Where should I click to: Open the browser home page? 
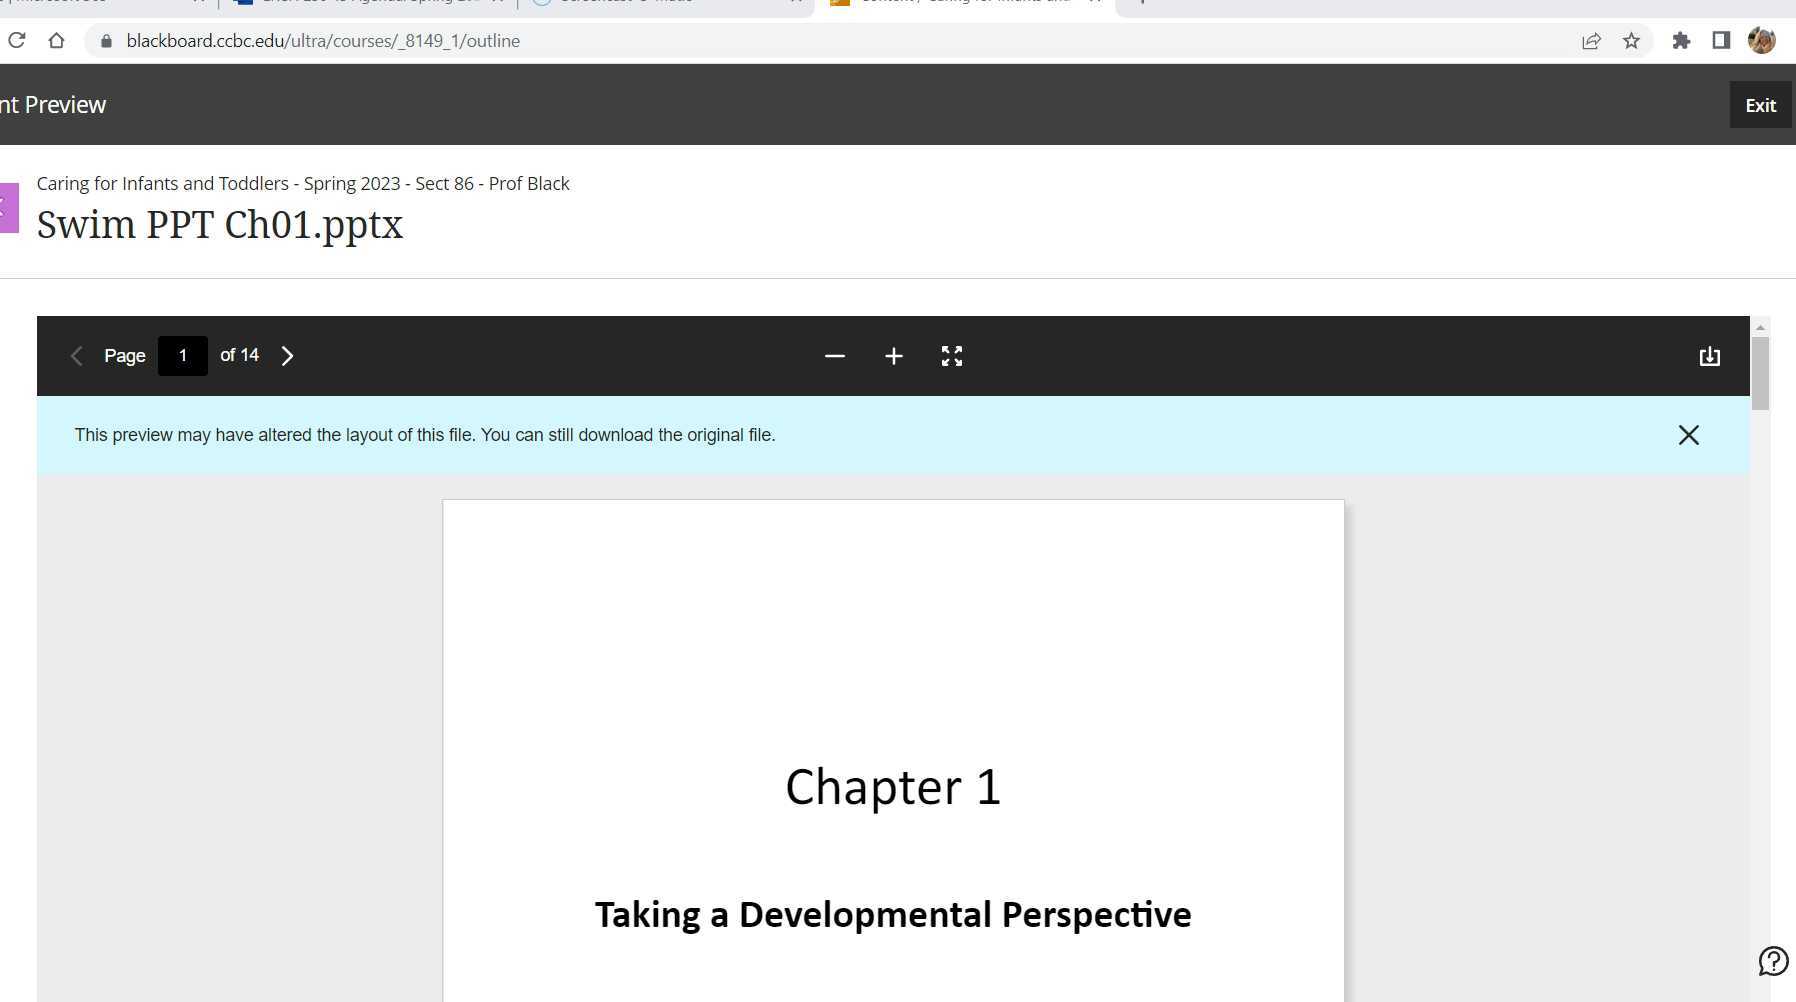(x=57, y=40)
